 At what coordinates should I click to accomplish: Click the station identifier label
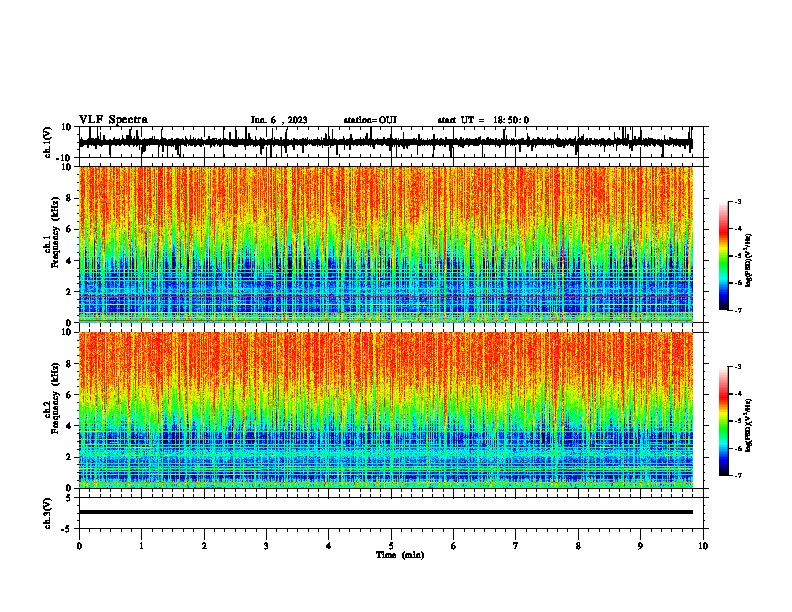pos(370,120)
